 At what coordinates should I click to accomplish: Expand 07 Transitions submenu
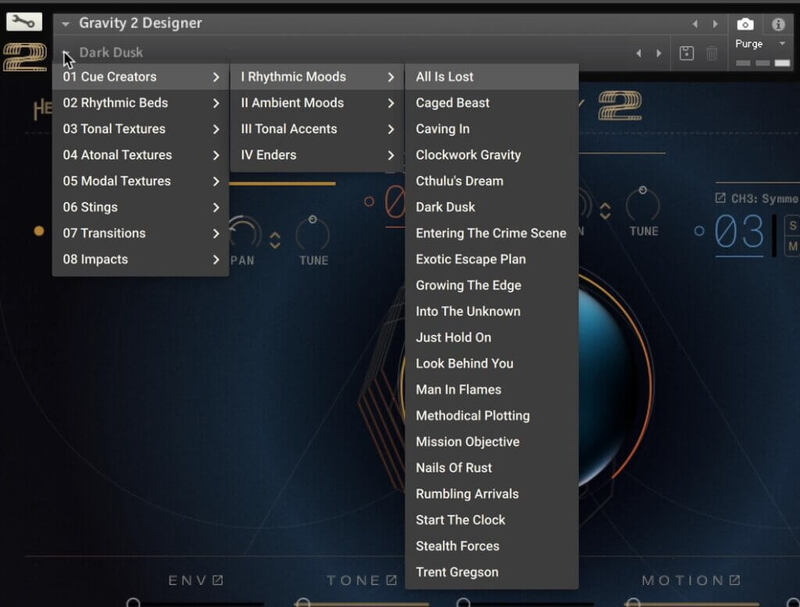140,233
